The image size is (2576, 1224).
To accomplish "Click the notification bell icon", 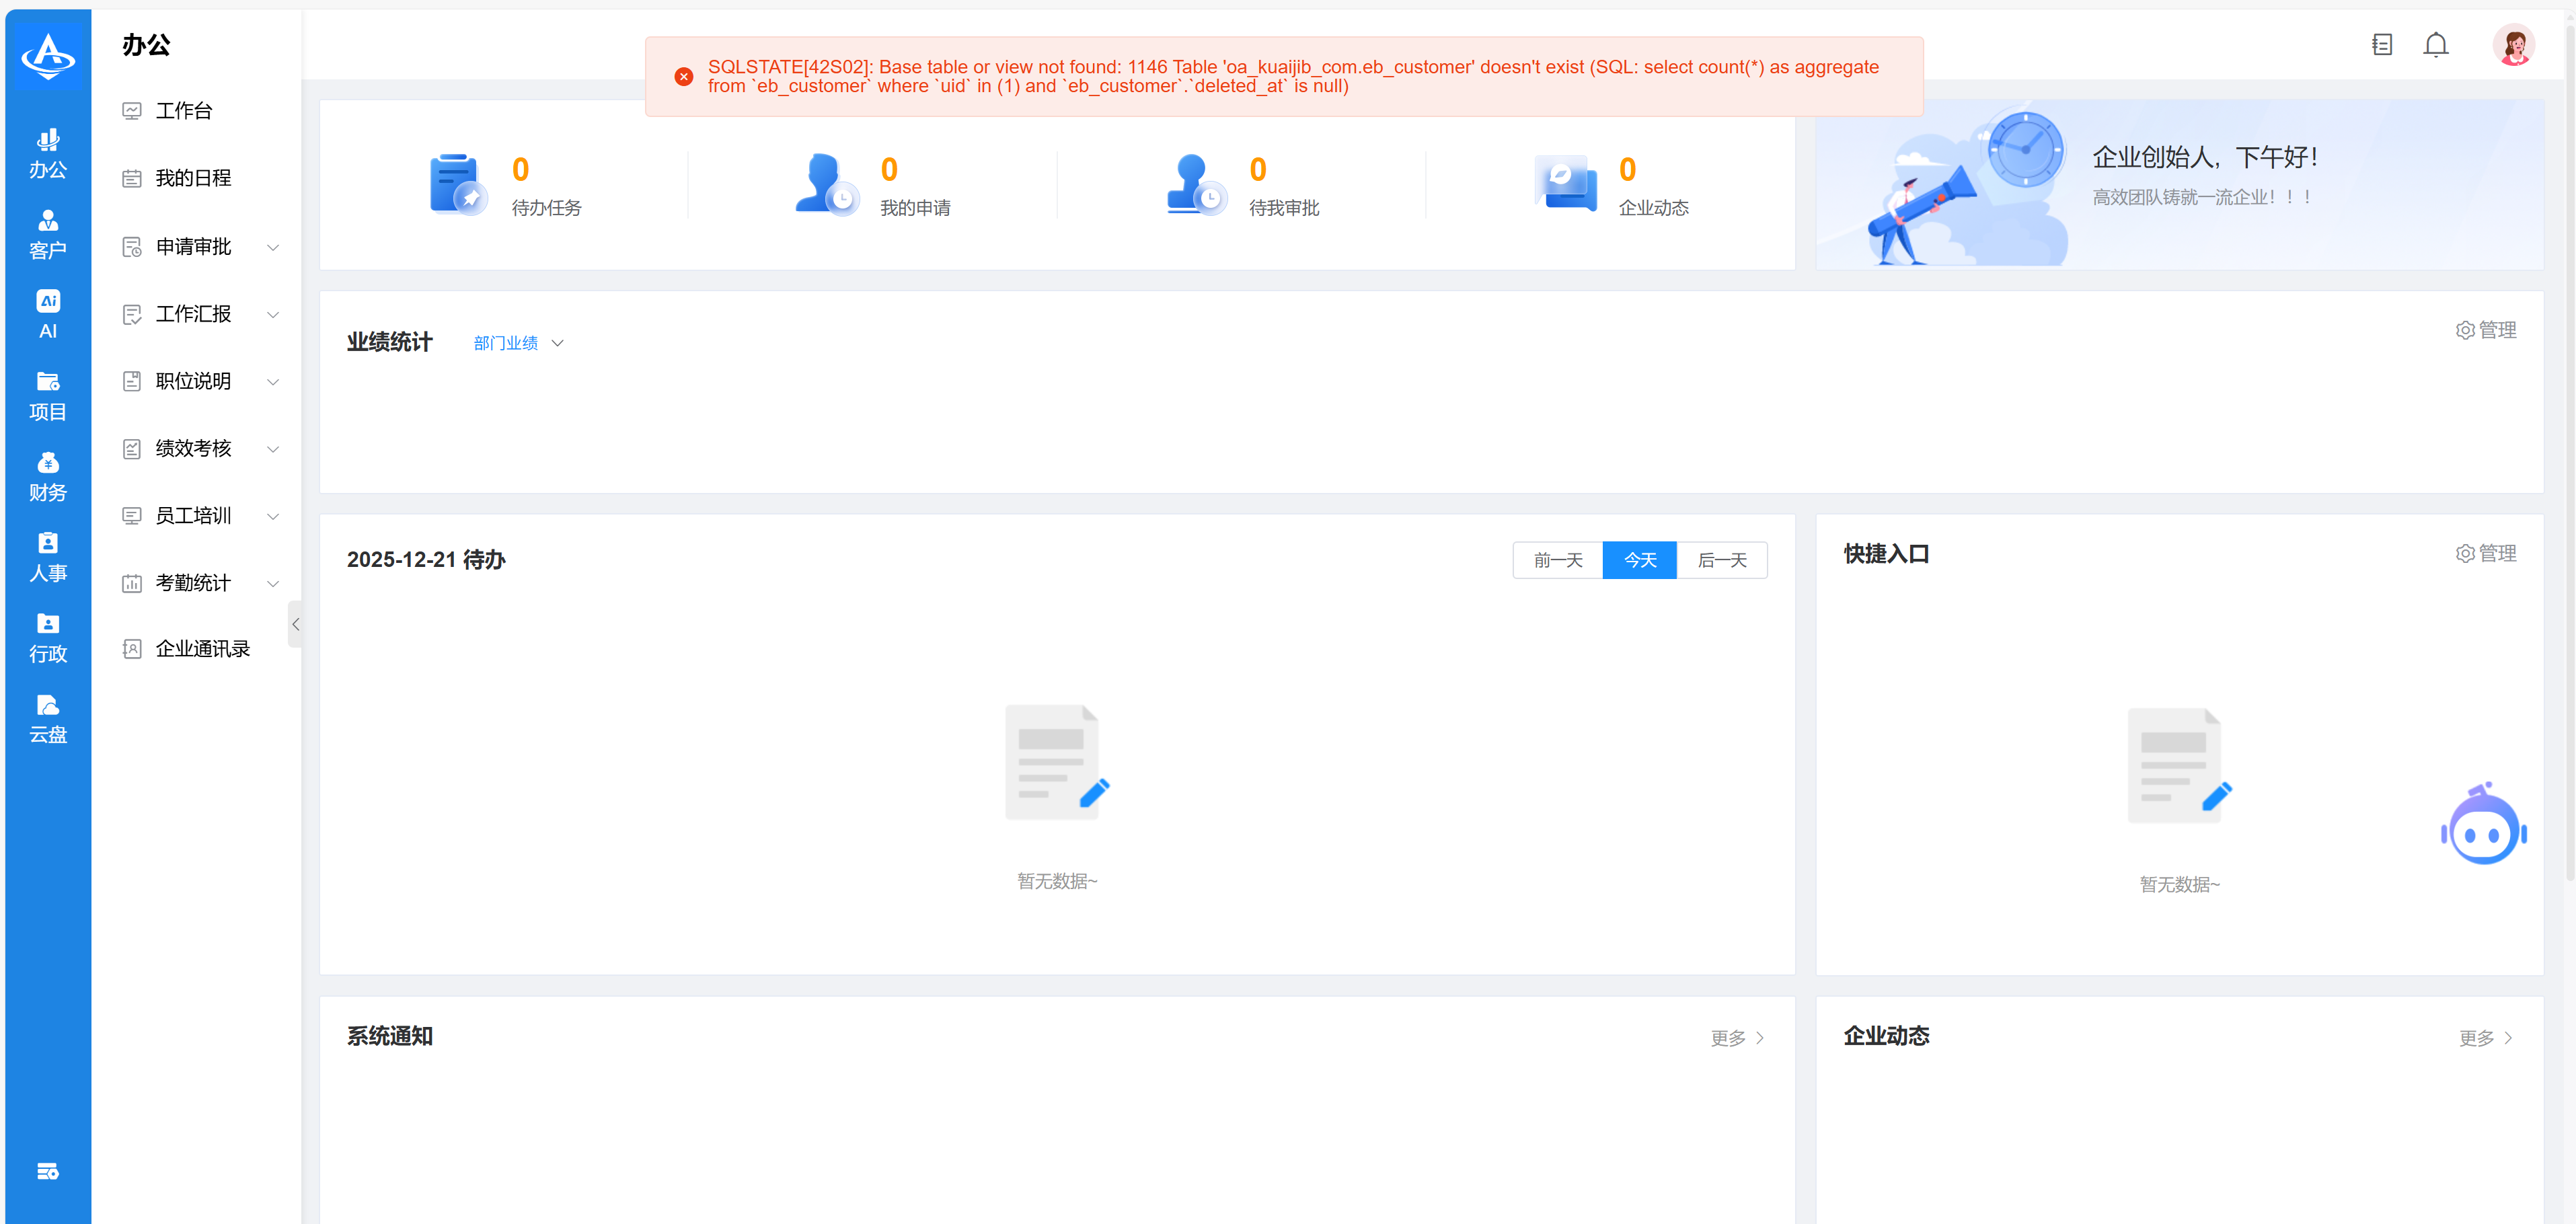I will click(2435, 45).
